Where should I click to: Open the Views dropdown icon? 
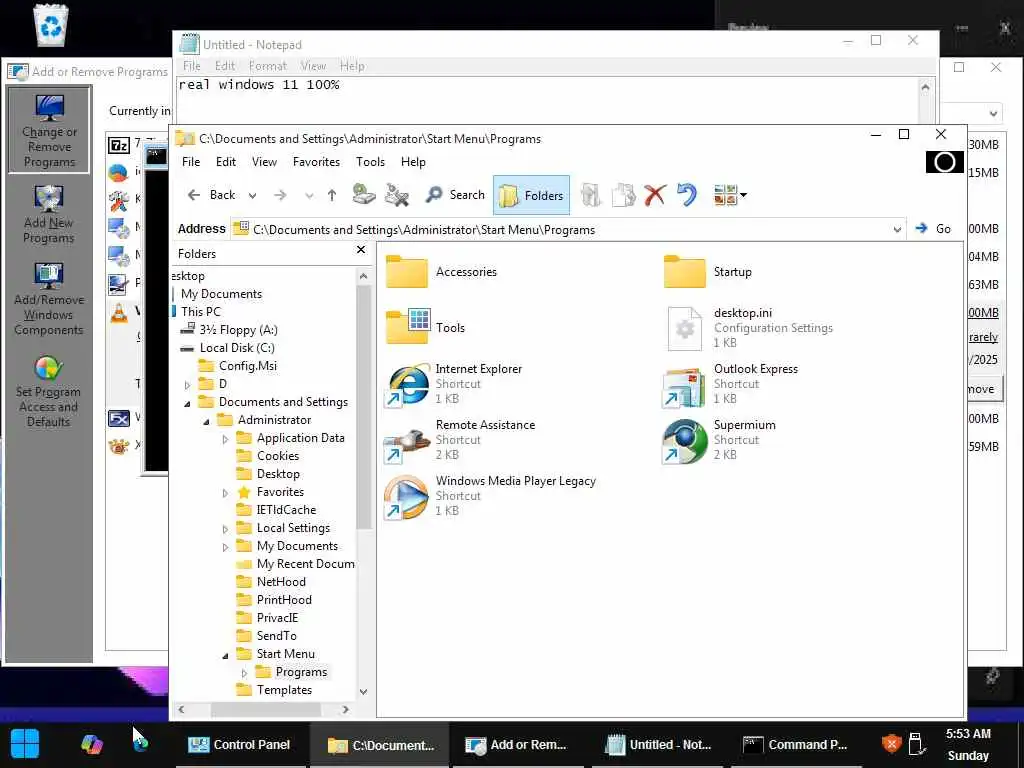(729, 195)
